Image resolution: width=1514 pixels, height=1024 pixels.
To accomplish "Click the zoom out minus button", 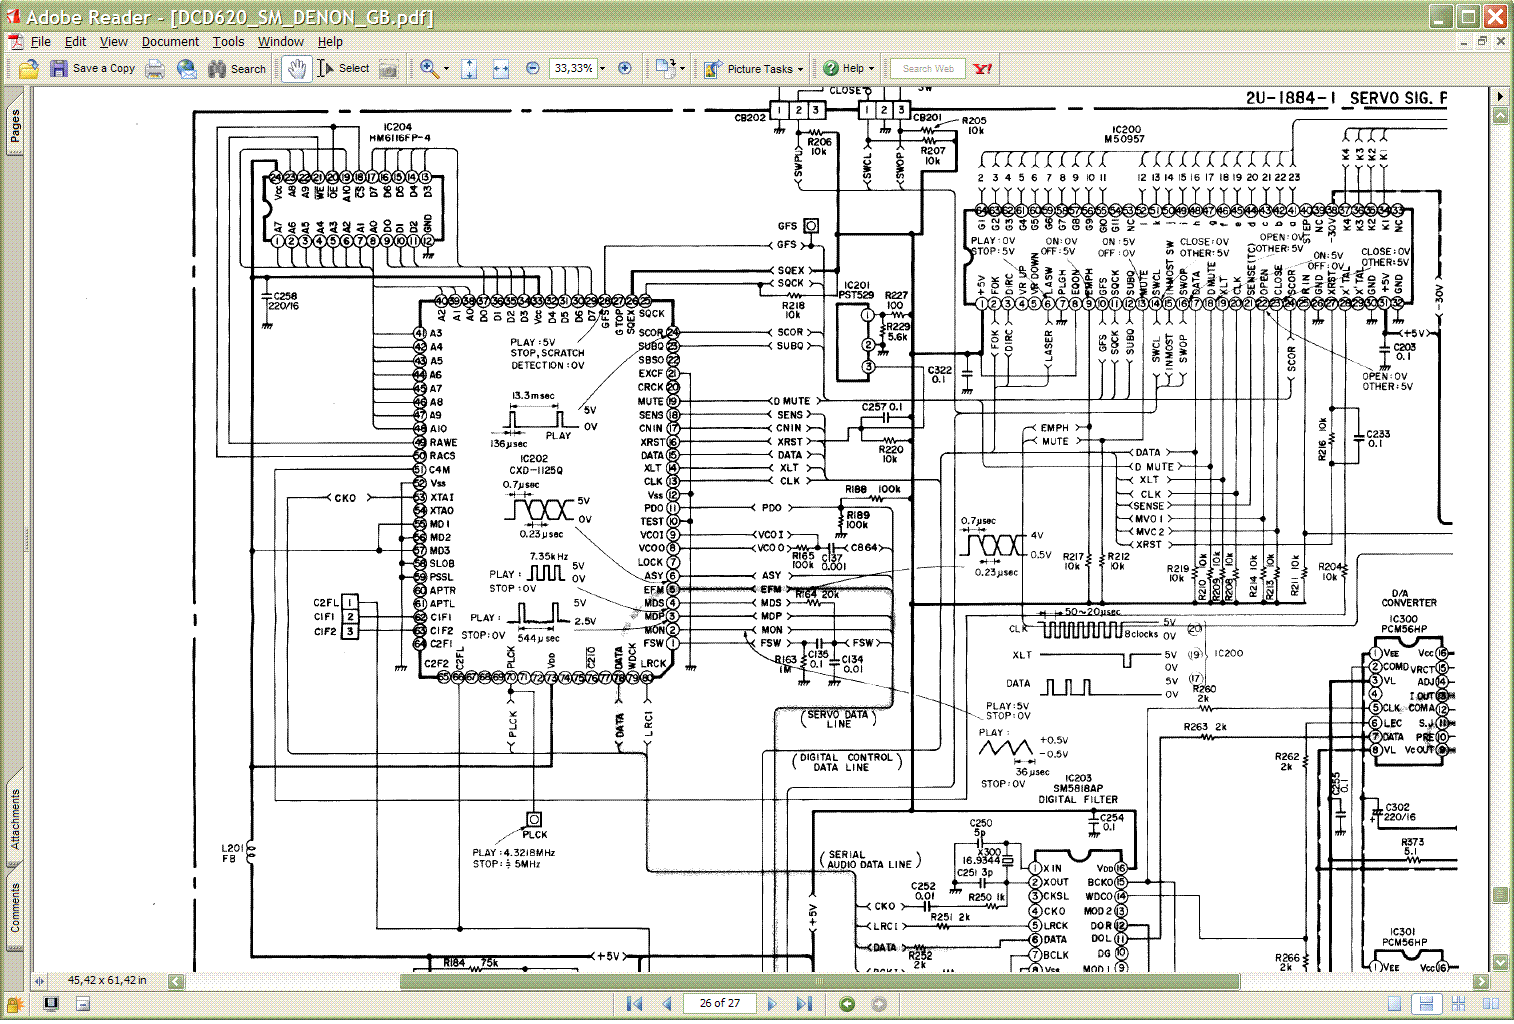I will tap(532, 68).
